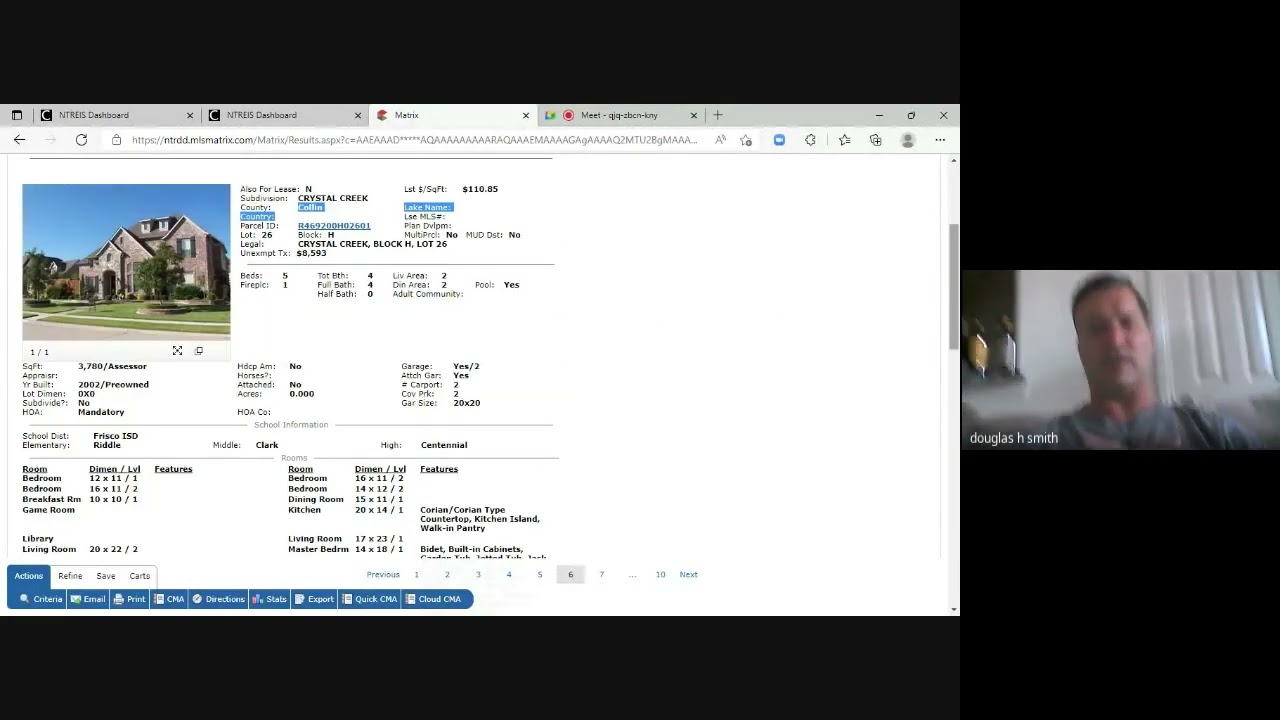This screenshot has width=1280, height=720.
Task: Go to the Next results page
Action: [689, 575]
